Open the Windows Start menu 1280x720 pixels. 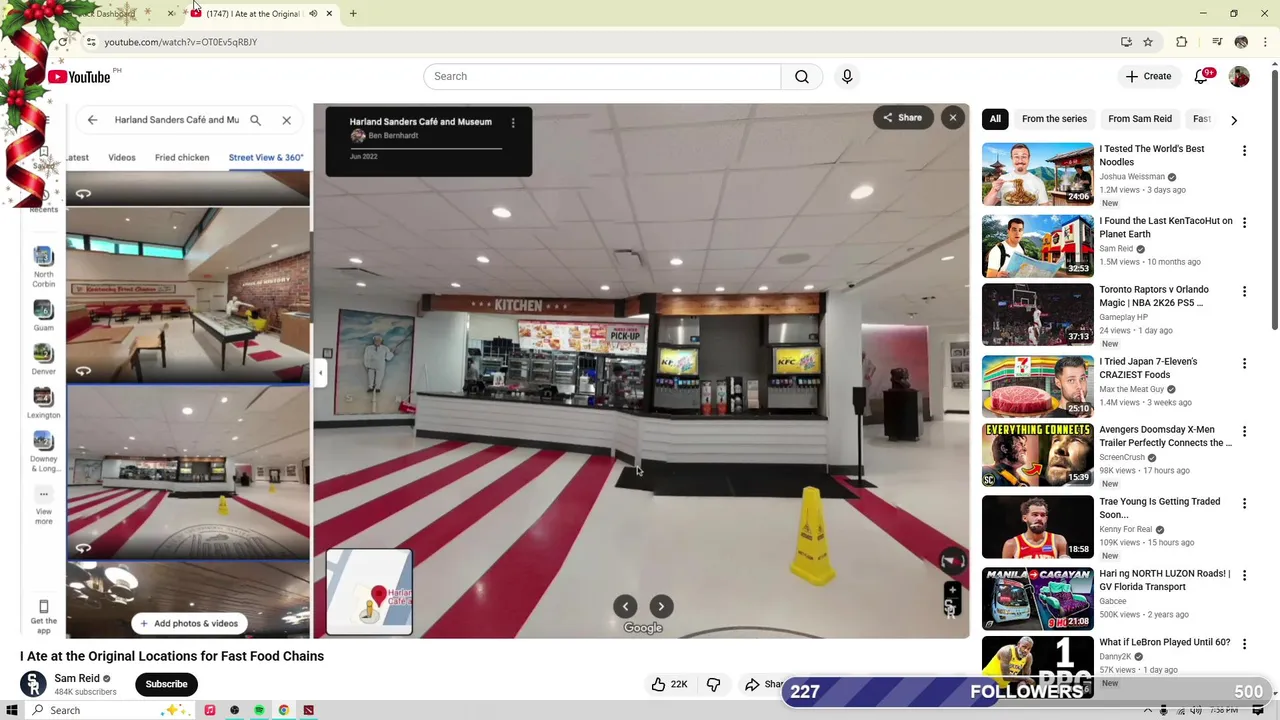tap(13, 710)
